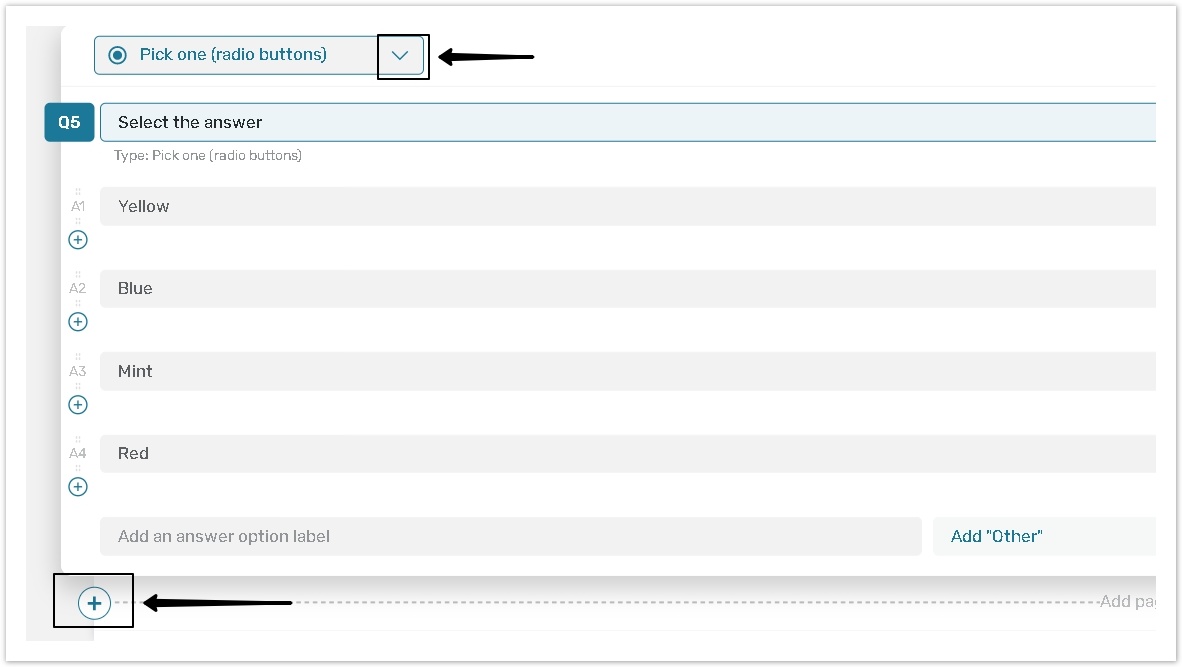Click the plus icon below the Yellow answer
This screenshot has height=667, width=1182.
click(78, 240)
